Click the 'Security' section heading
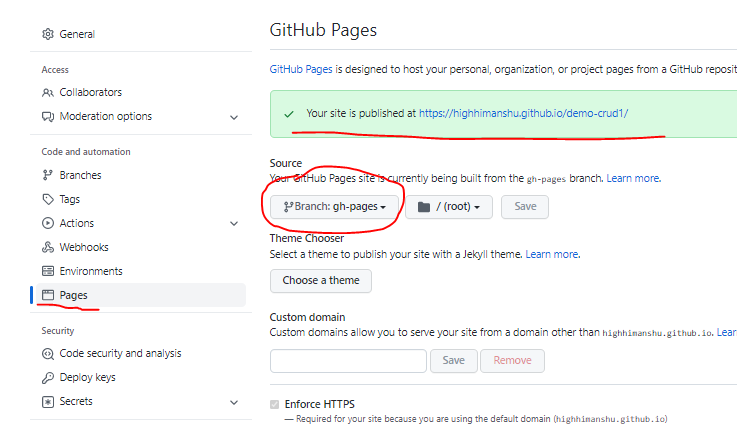737x425 pixels. (x=58, y=331)
